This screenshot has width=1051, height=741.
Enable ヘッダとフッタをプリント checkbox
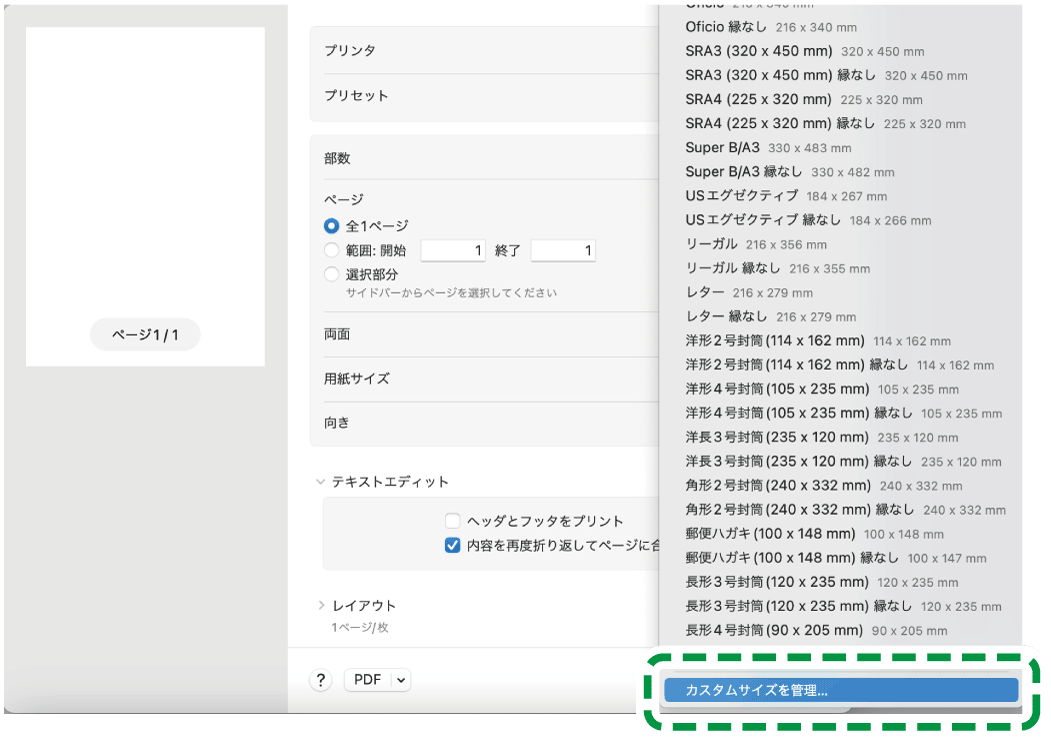[453, 521]
